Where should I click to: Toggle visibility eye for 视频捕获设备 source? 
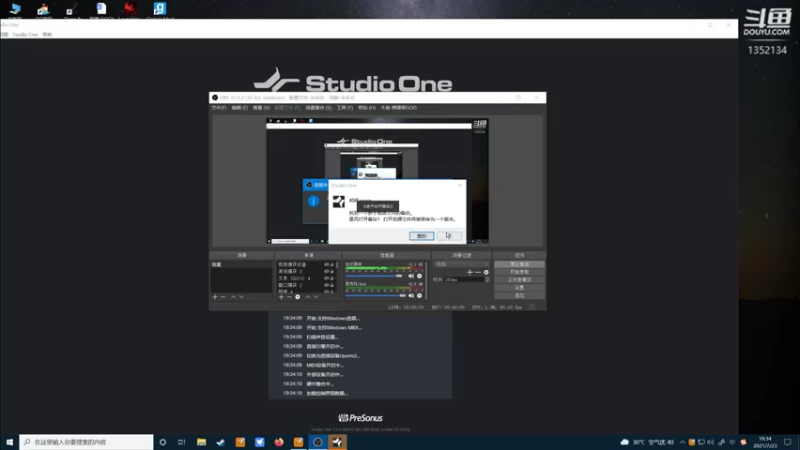pos(327,265)
